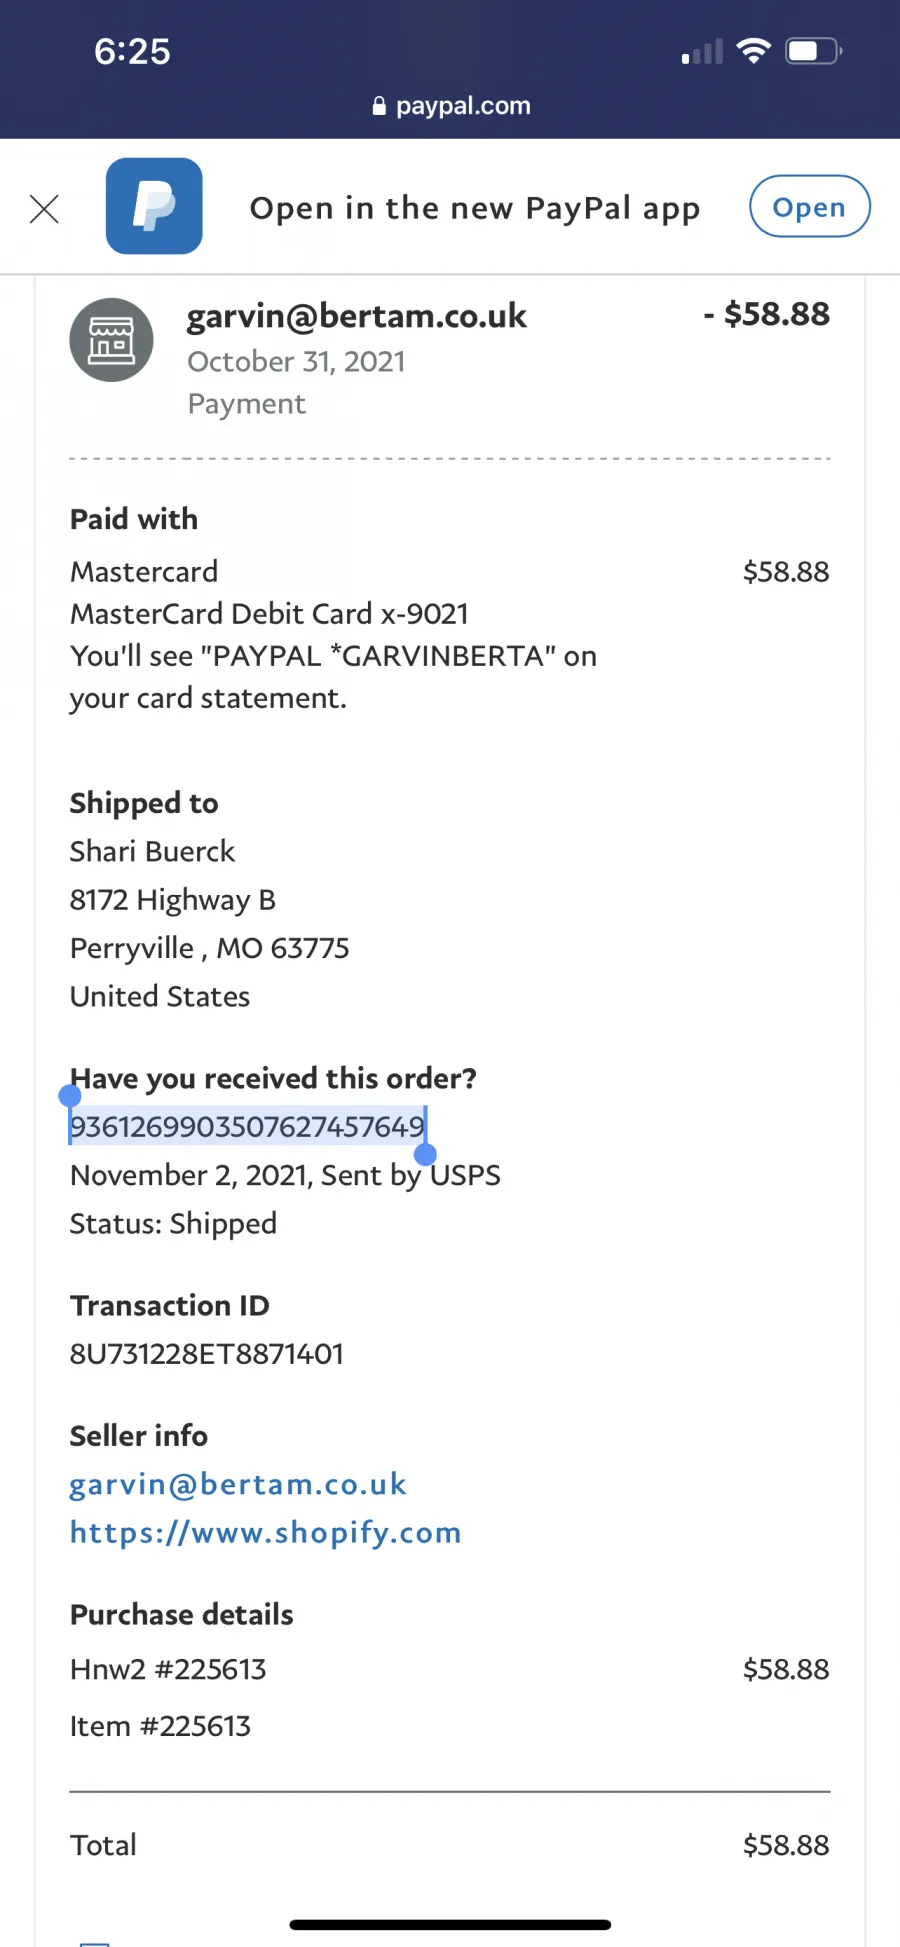The width and height of the screenshot is (900, 1947).
Task: Tap the cellular signal bars icon
Action: 702,52
